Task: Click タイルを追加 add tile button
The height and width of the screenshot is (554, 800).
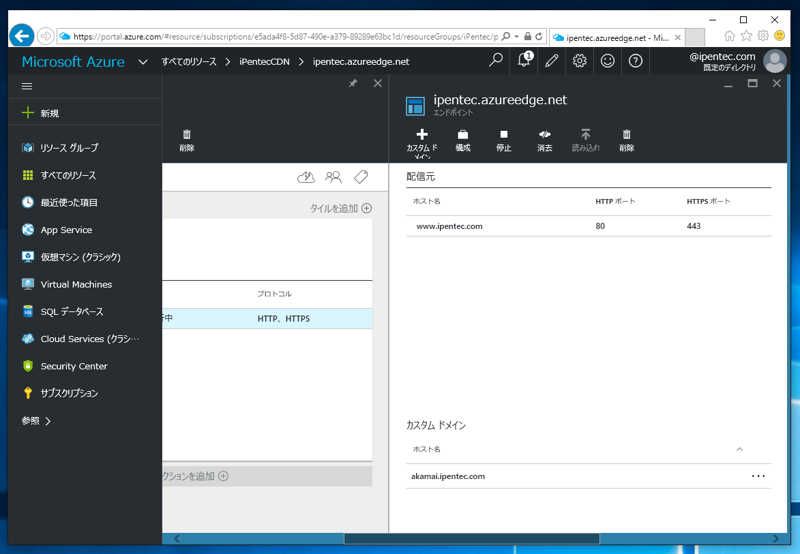Action: point(341,208)
